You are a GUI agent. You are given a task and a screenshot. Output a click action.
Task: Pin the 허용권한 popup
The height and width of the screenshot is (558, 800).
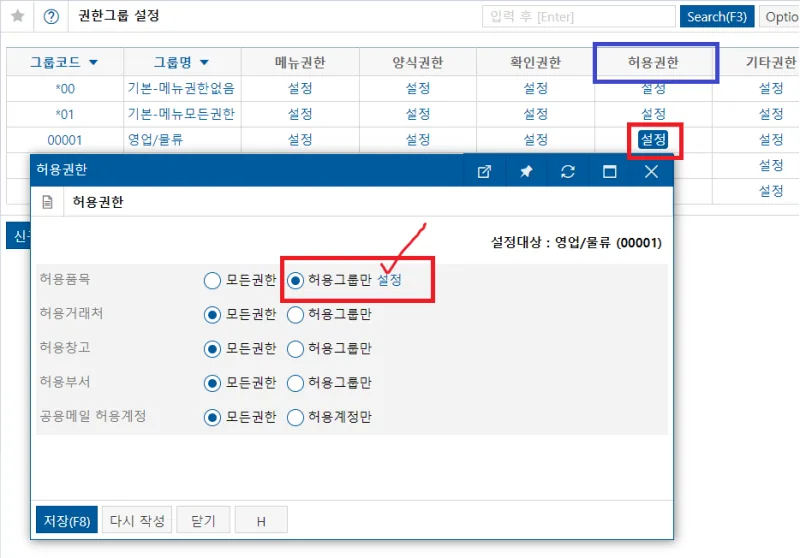526,171
